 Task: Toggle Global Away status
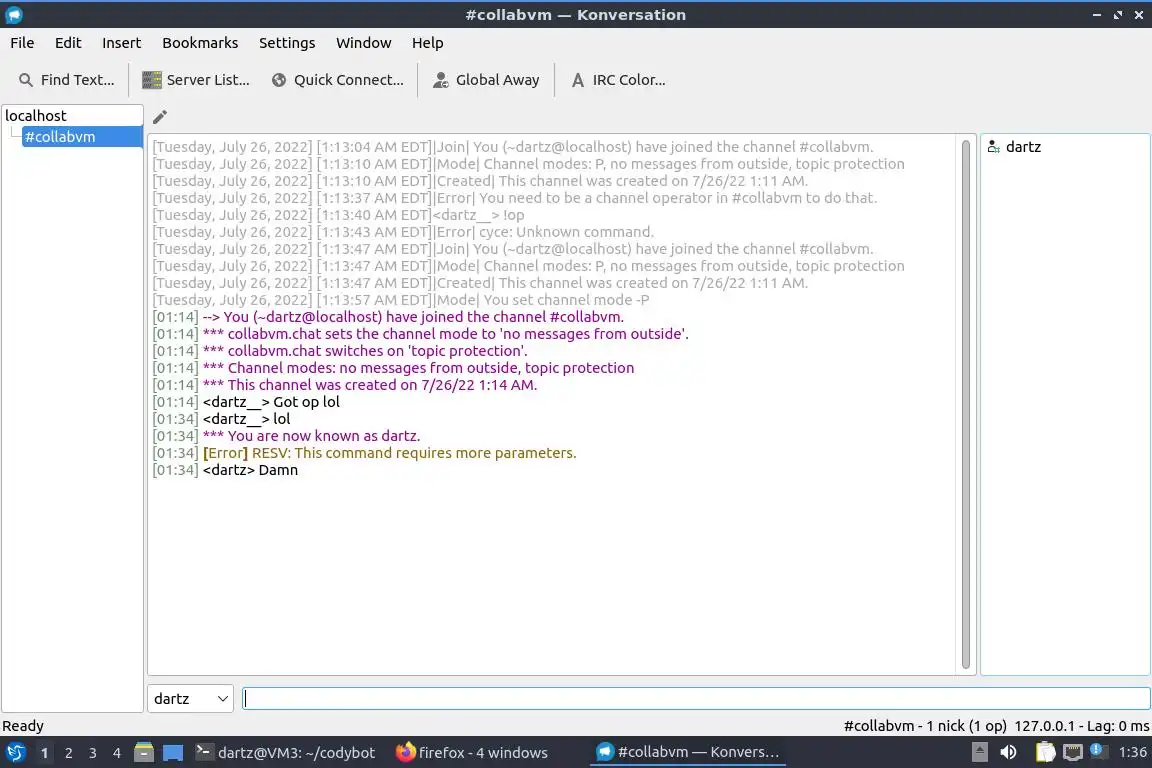[486, 80]
